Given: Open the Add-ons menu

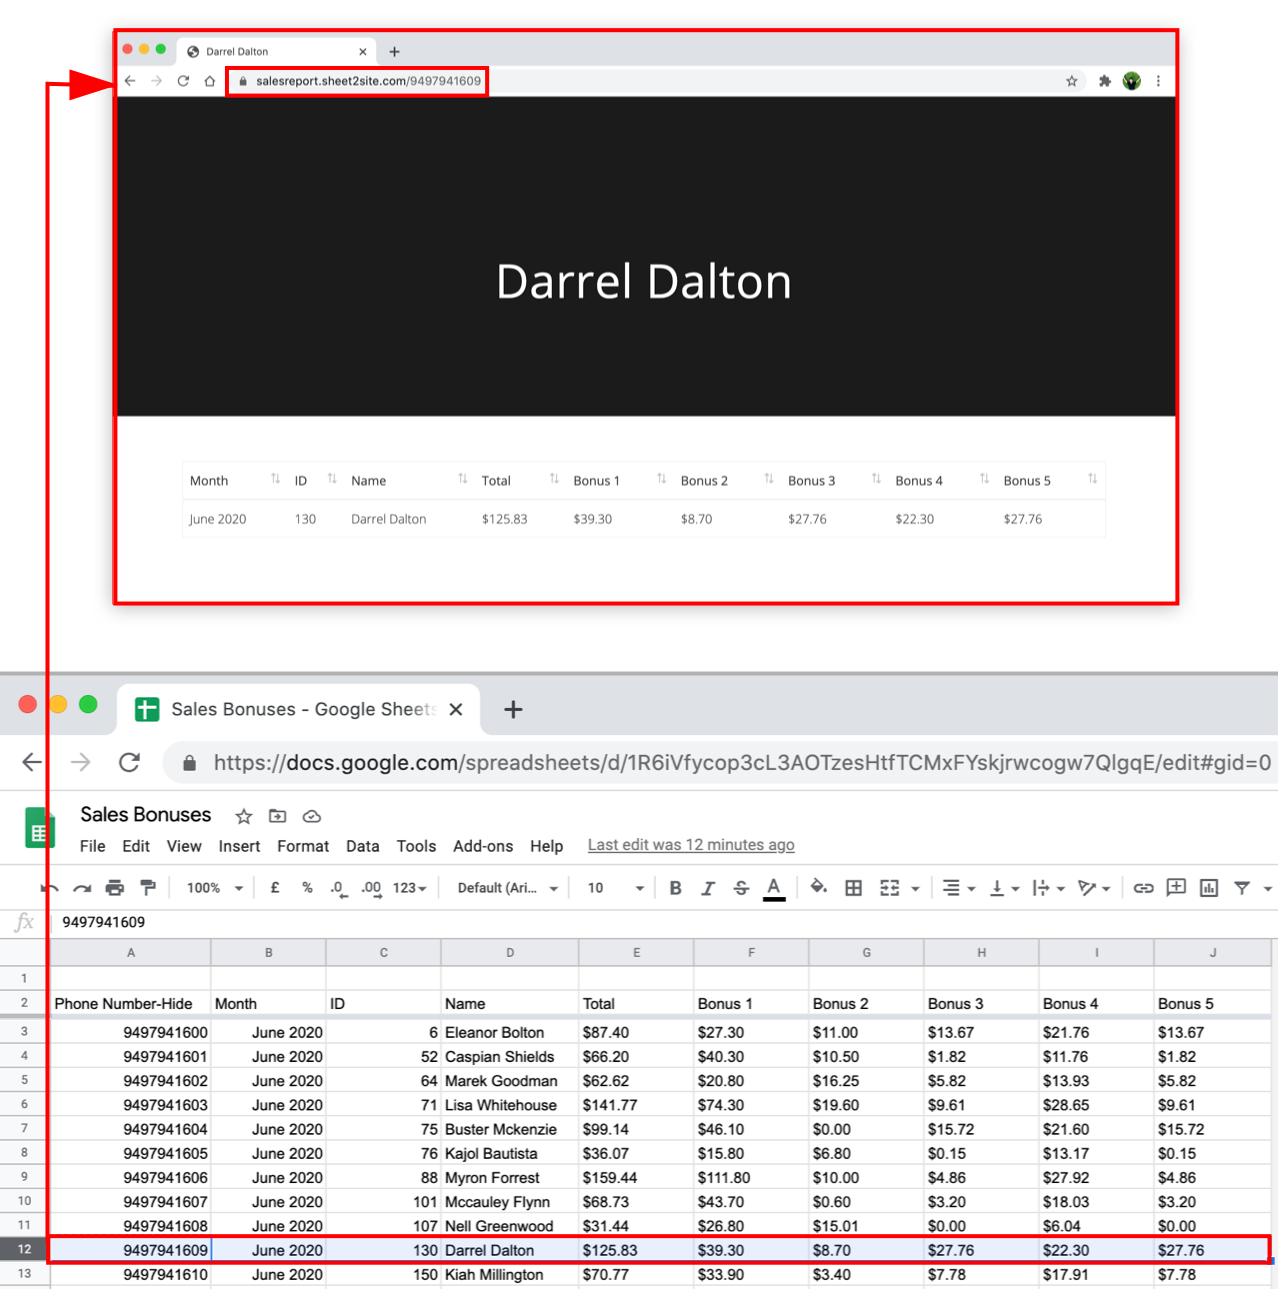Looking at the screenshot, I should coord(483,846).
